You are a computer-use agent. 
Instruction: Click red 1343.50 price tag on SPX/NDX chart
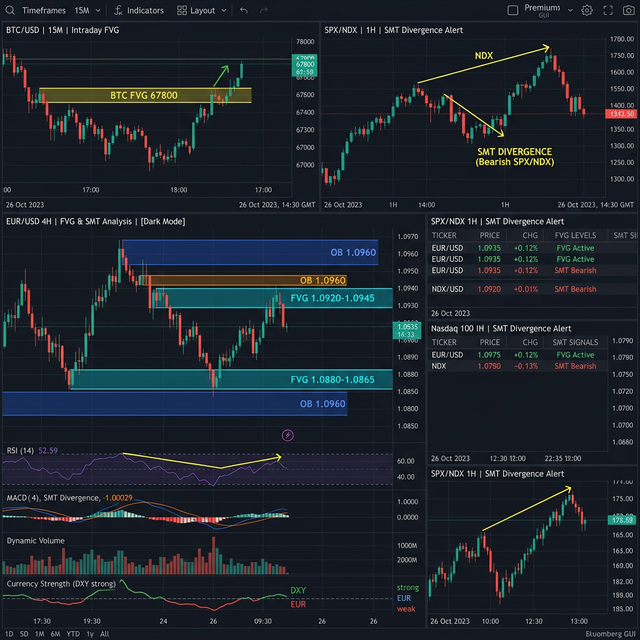coord(621,113)
